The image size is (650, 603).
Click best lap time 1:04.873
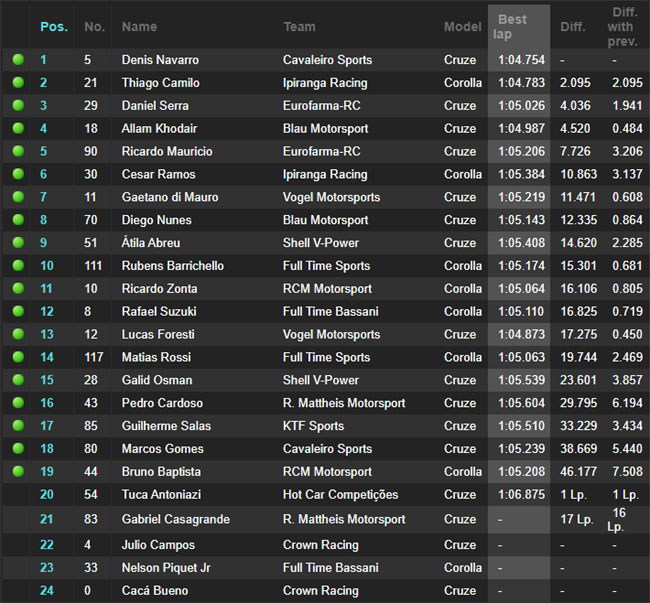[x=521, y=334]
